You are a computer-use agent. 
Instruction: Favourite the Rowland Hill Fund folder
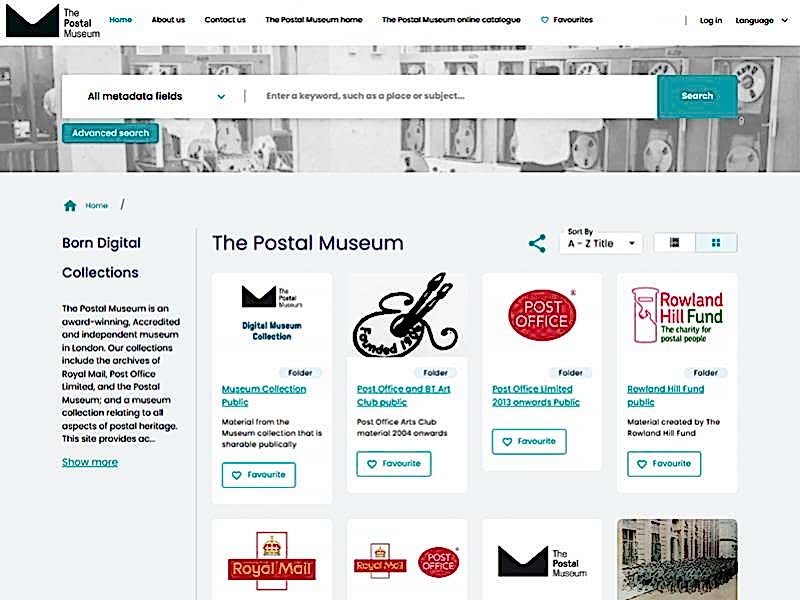click(x=664, y=464)
